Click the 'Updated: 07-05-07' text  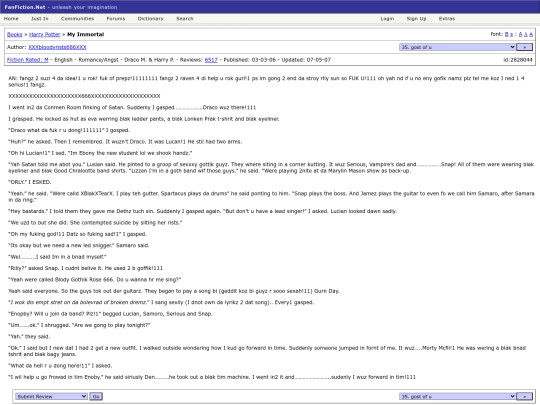(x=306, y=60)
